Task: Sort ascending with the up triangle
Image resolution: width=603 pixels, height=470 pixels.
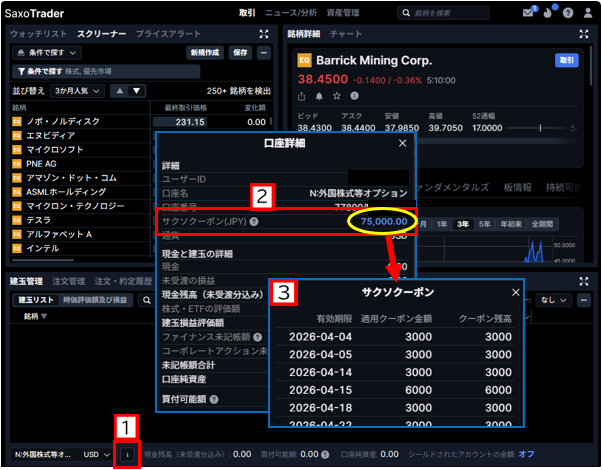Action: coord(120,91)
